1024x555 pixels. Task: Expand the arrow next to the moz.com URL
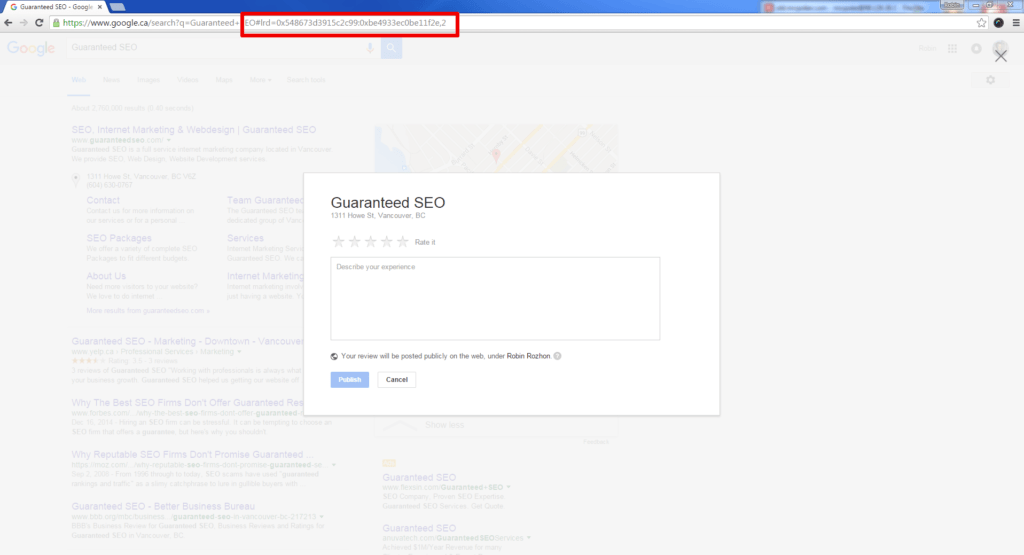click(x=334, y=465)
